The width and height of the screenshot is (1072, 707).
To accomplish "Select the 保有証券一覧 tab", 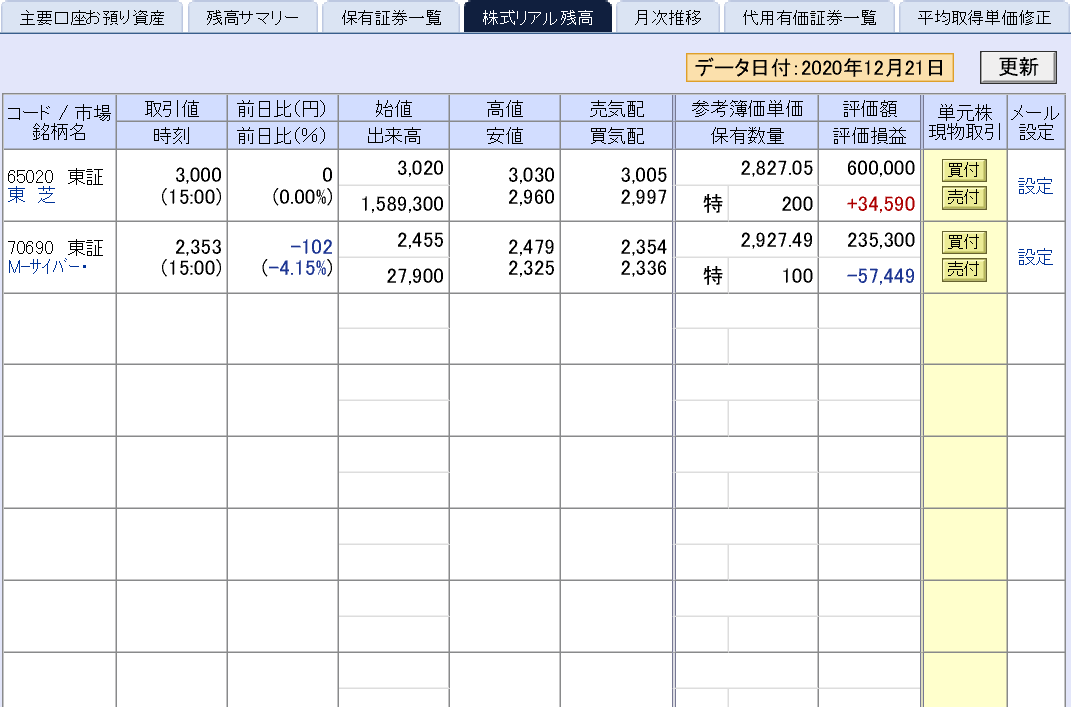I will (391, 16).
